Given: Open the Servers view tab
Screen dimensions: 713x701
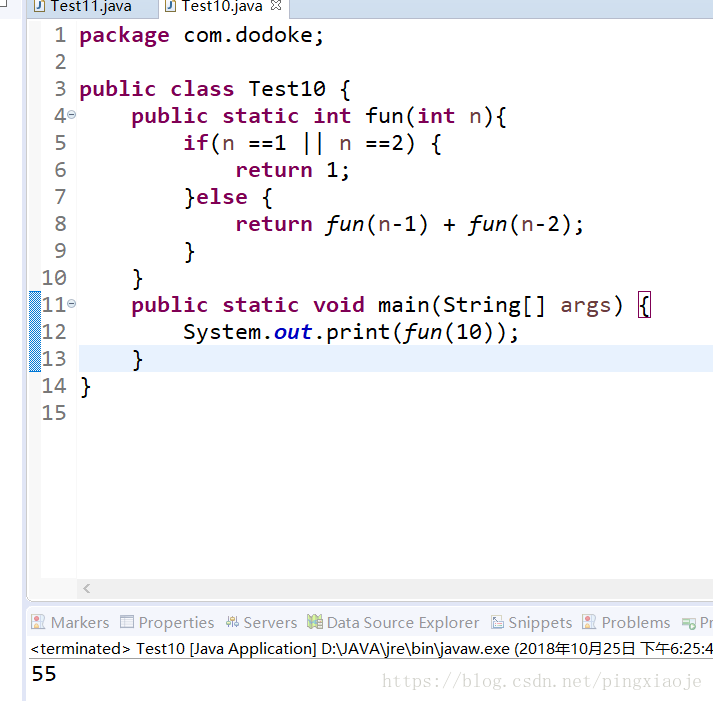Looking at the screenshot, I should tap(261, 622).
